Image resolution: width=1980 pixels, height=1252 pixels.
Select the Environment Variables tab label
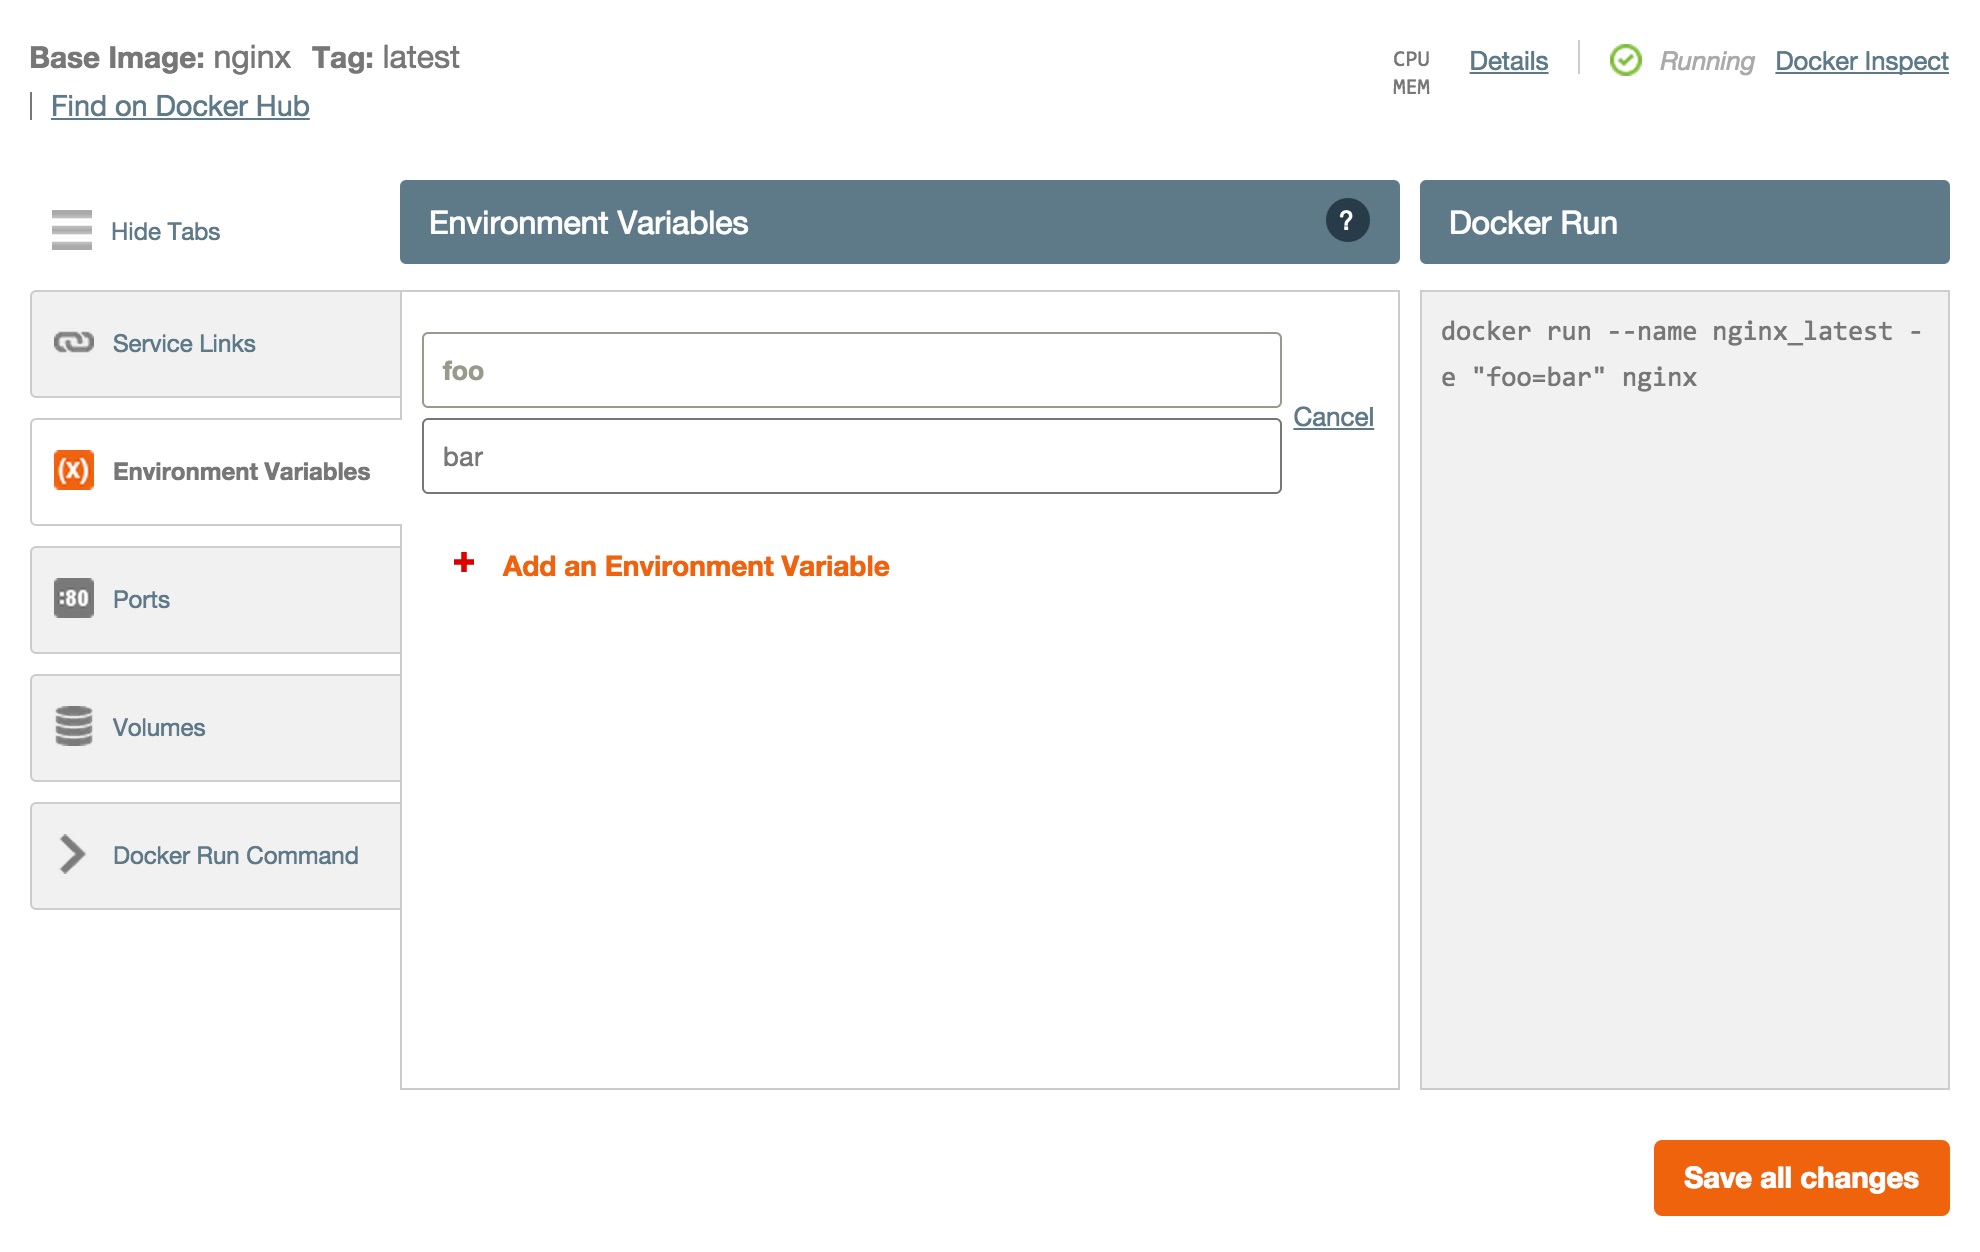(241, 471)
